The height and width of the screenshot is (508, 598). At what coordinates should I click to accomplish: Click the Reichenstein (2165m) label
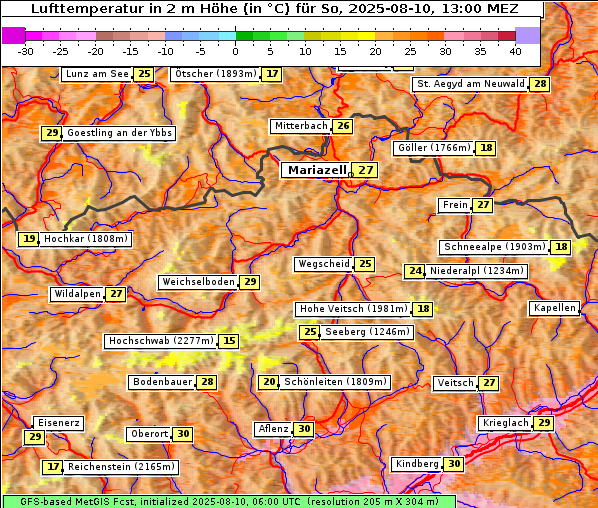pyautogui.click(x=121, y=467)
